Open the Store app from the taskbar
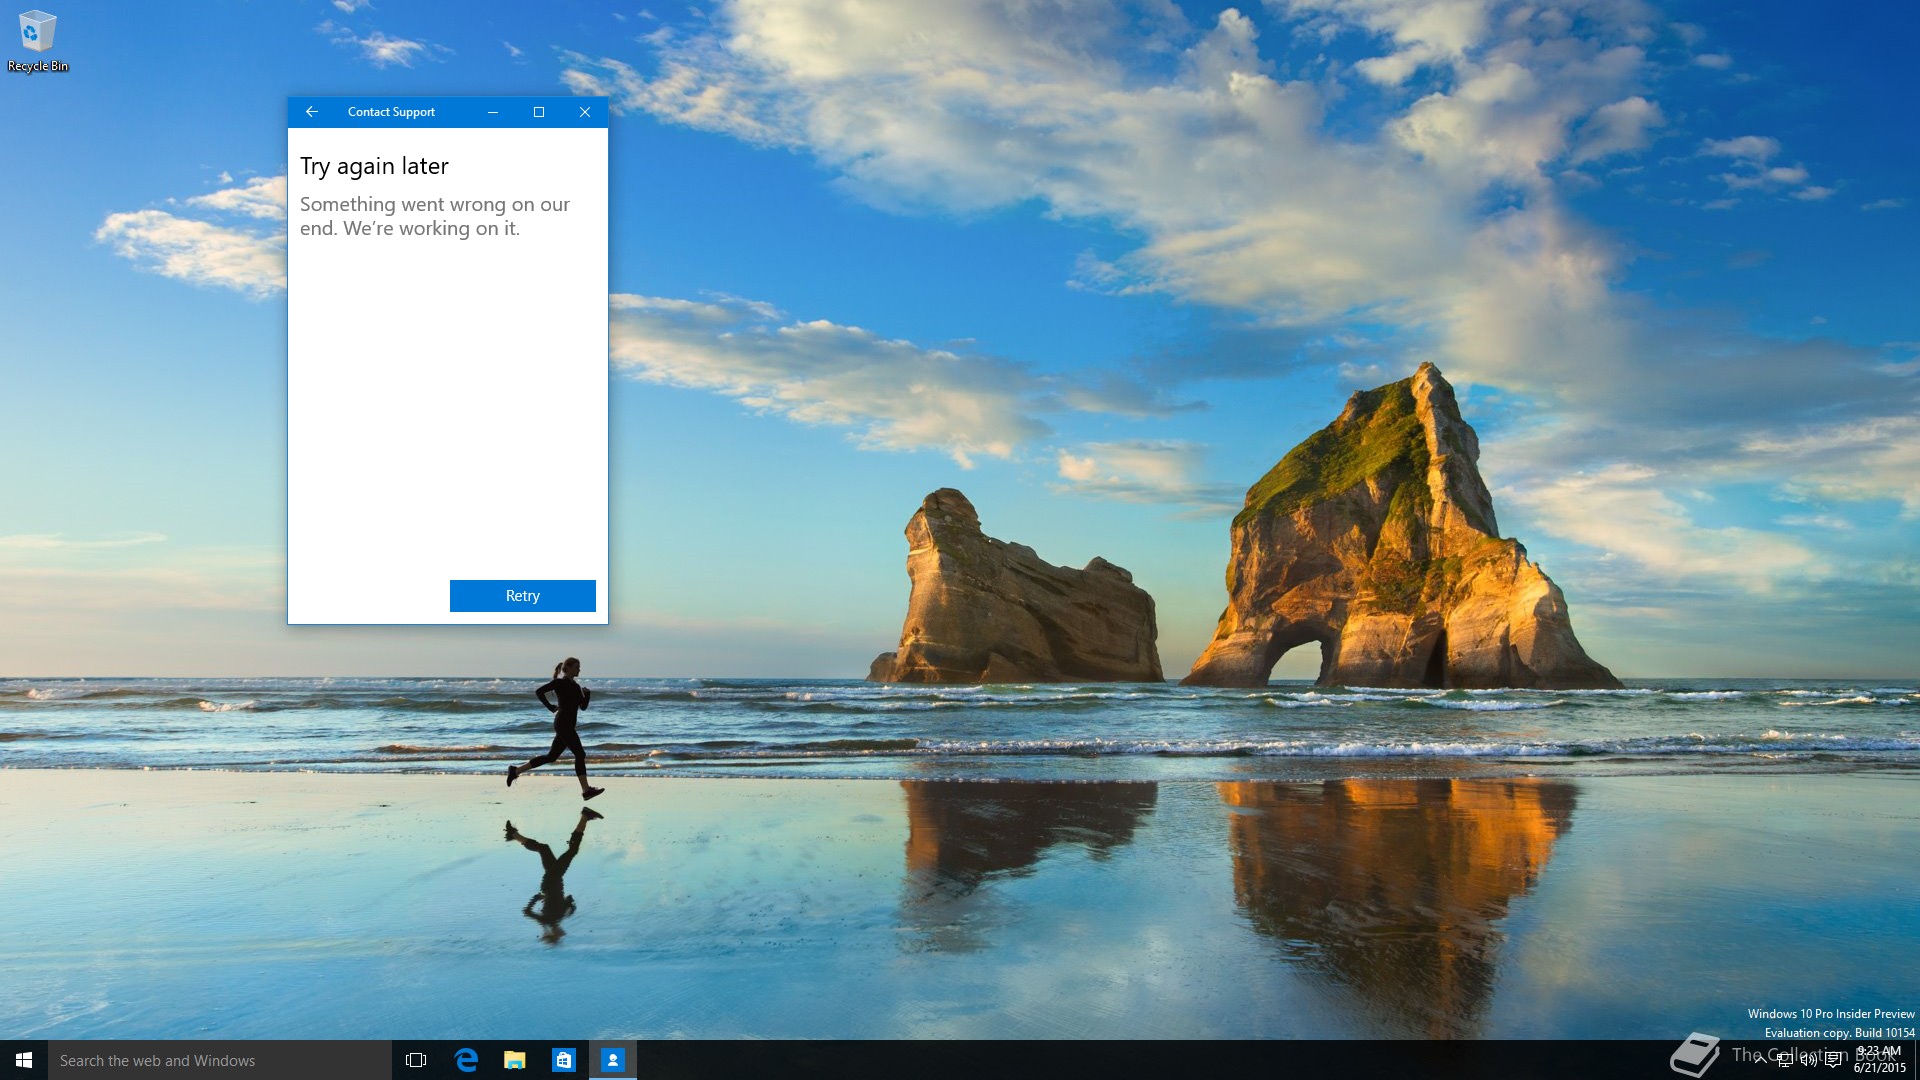Viewport: 1920px width, 1080px height. (x=564, y=1060)
